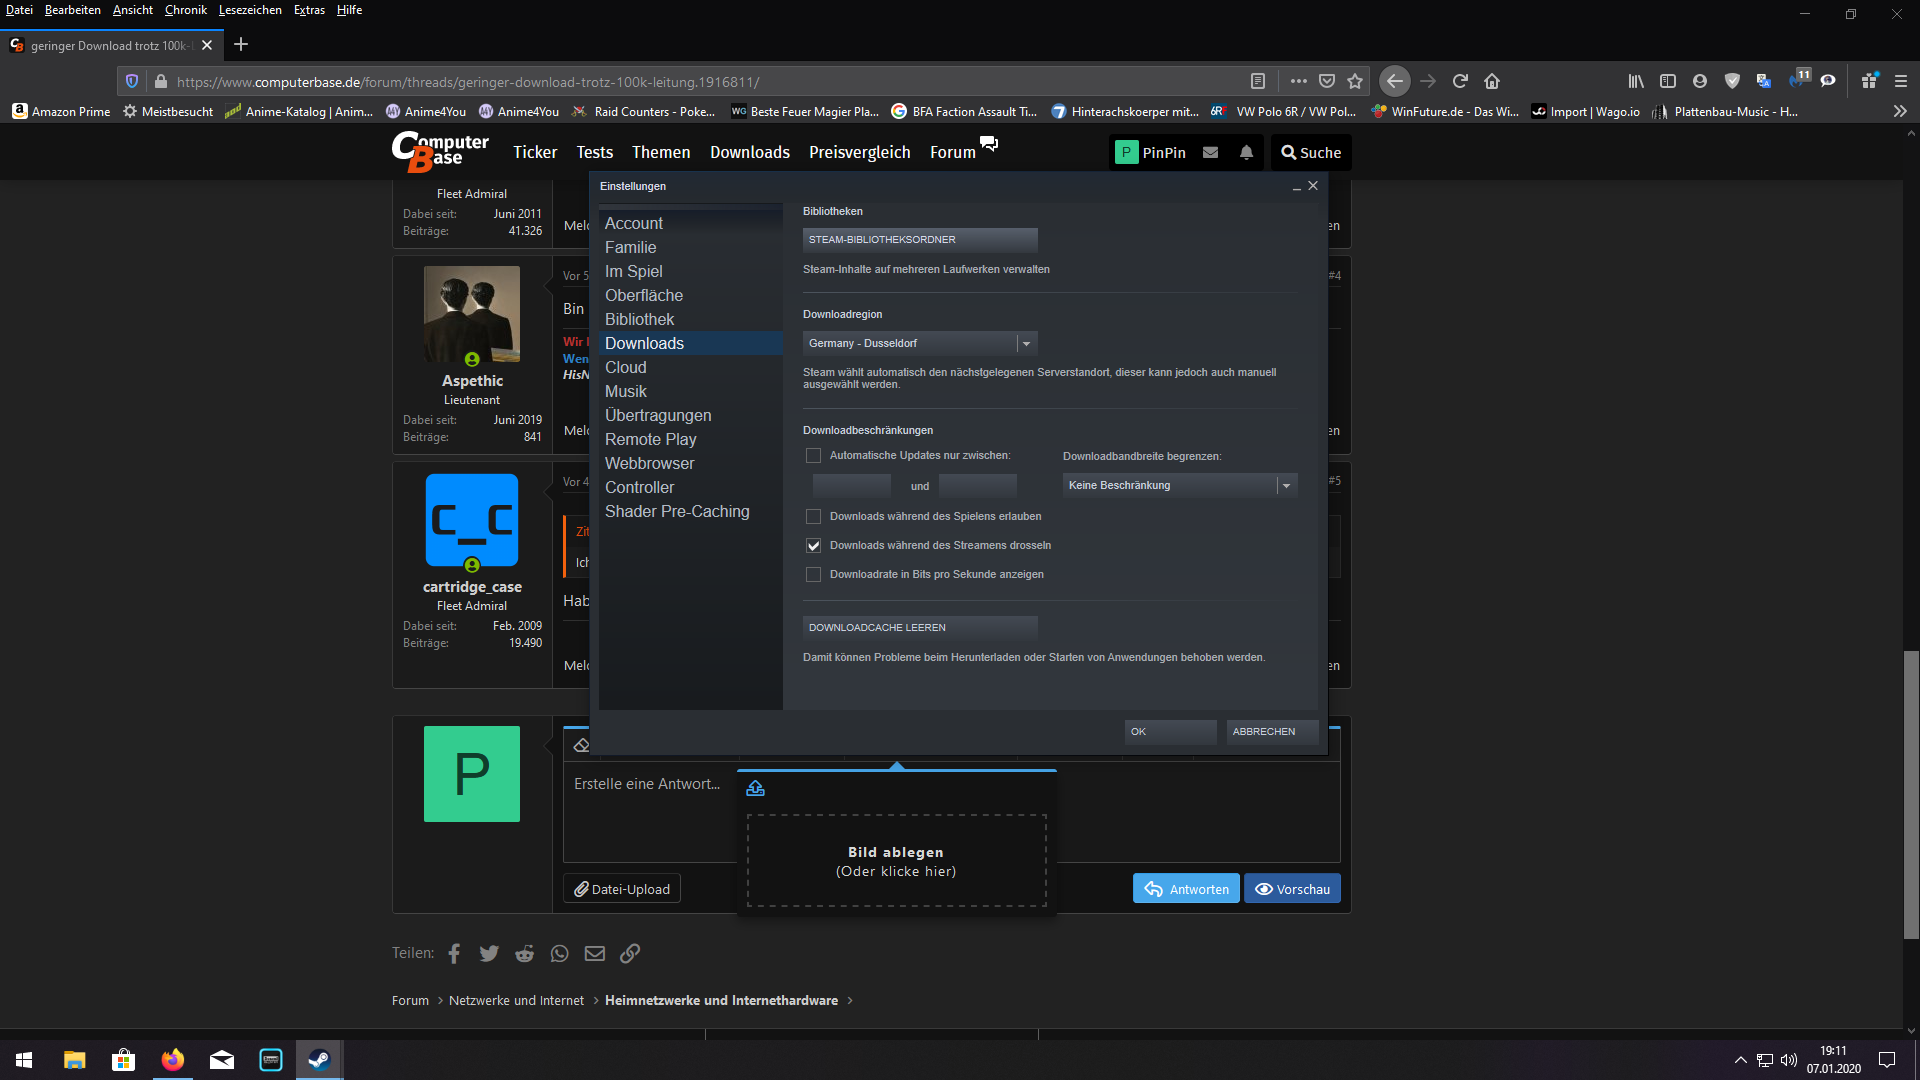Image resolution: width=1920 pixels, height=1080 pixels.
Task: Share thread via Twitter icon
Action: (x=488, y=953)
